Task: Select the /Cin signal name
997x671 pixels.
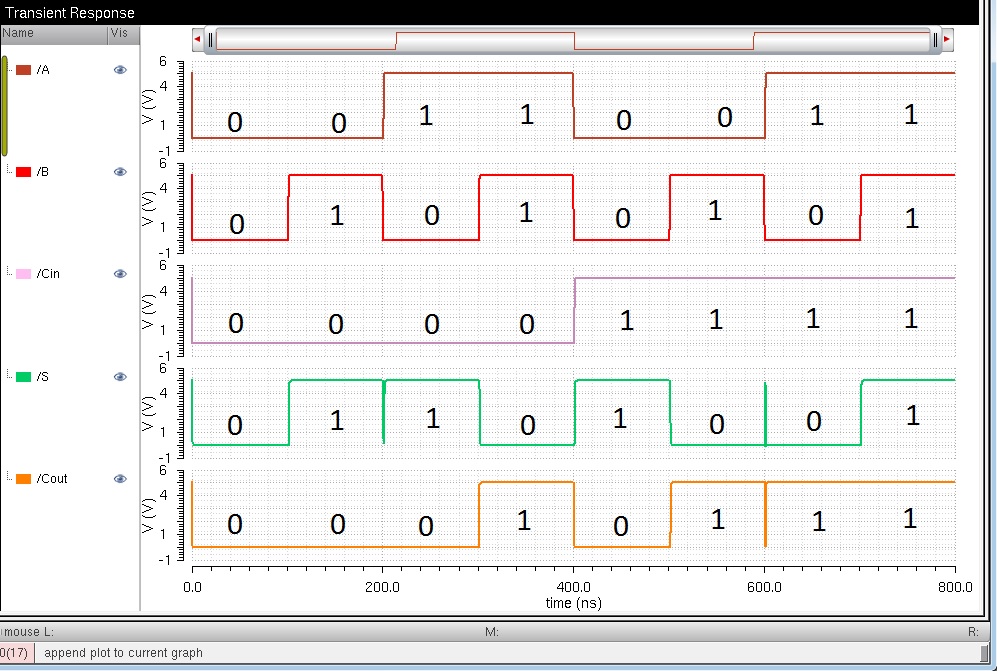Action: tap(48, 273)
